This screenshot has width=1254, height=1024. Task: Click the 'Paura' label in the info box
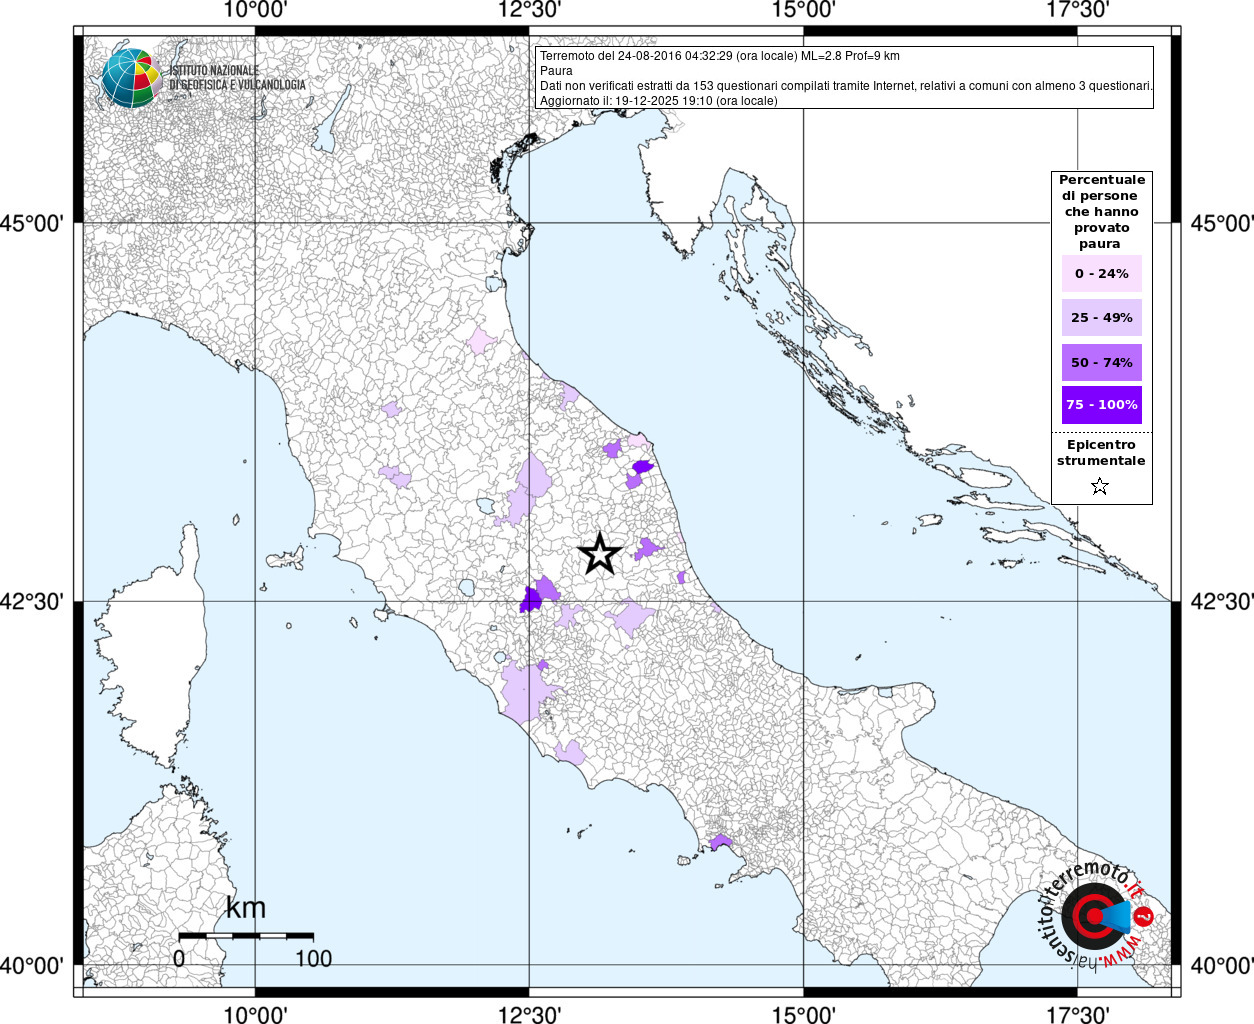pyautogui.click(x=556, y=71)
